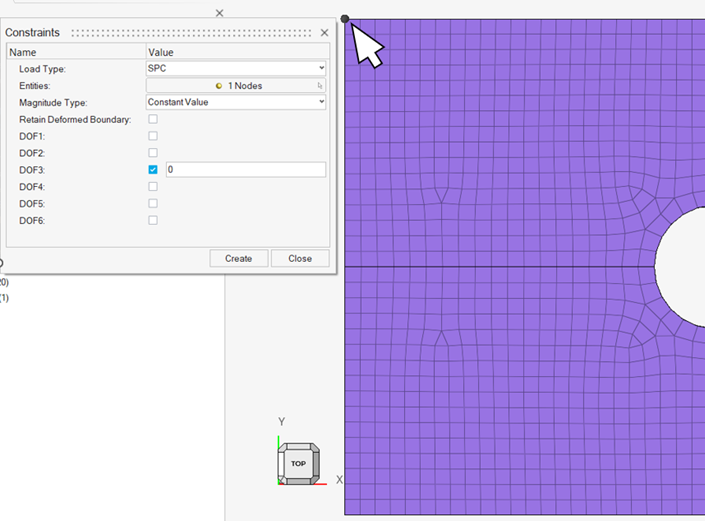
Task: Toggle the Retain Deformed Boundary checkbox
Action: pyautogui.click(x=153, y=119)
